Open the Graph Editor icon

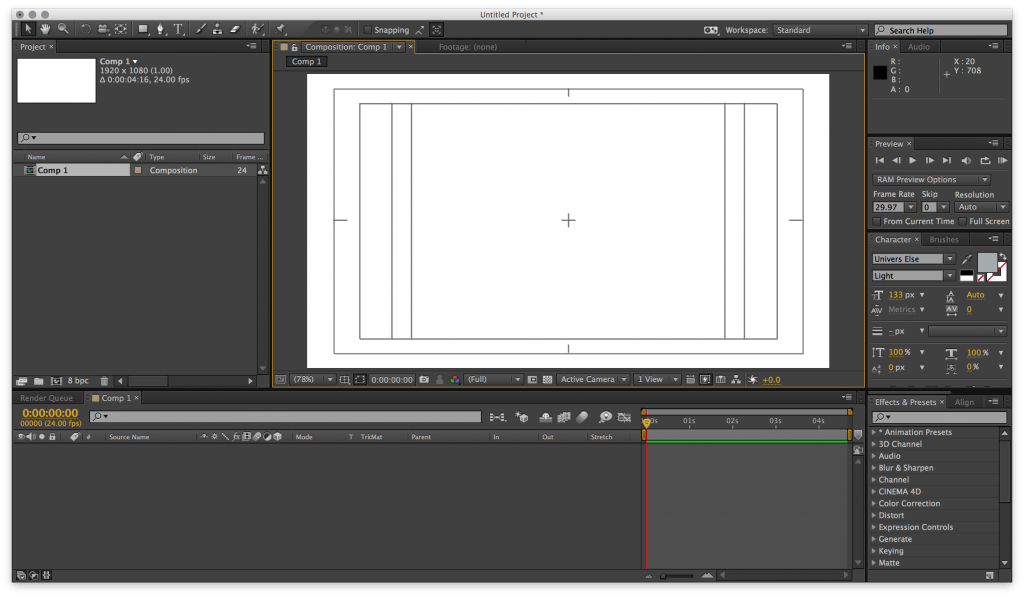(x=625, y=417)
